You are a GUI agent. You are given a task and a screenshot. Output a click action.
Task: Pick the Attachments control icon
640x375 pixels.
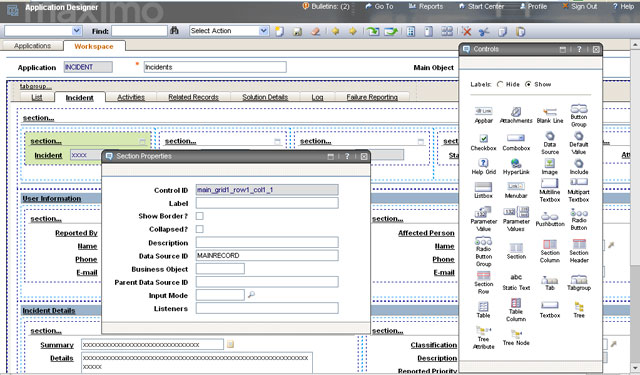(x=516, y=111)
